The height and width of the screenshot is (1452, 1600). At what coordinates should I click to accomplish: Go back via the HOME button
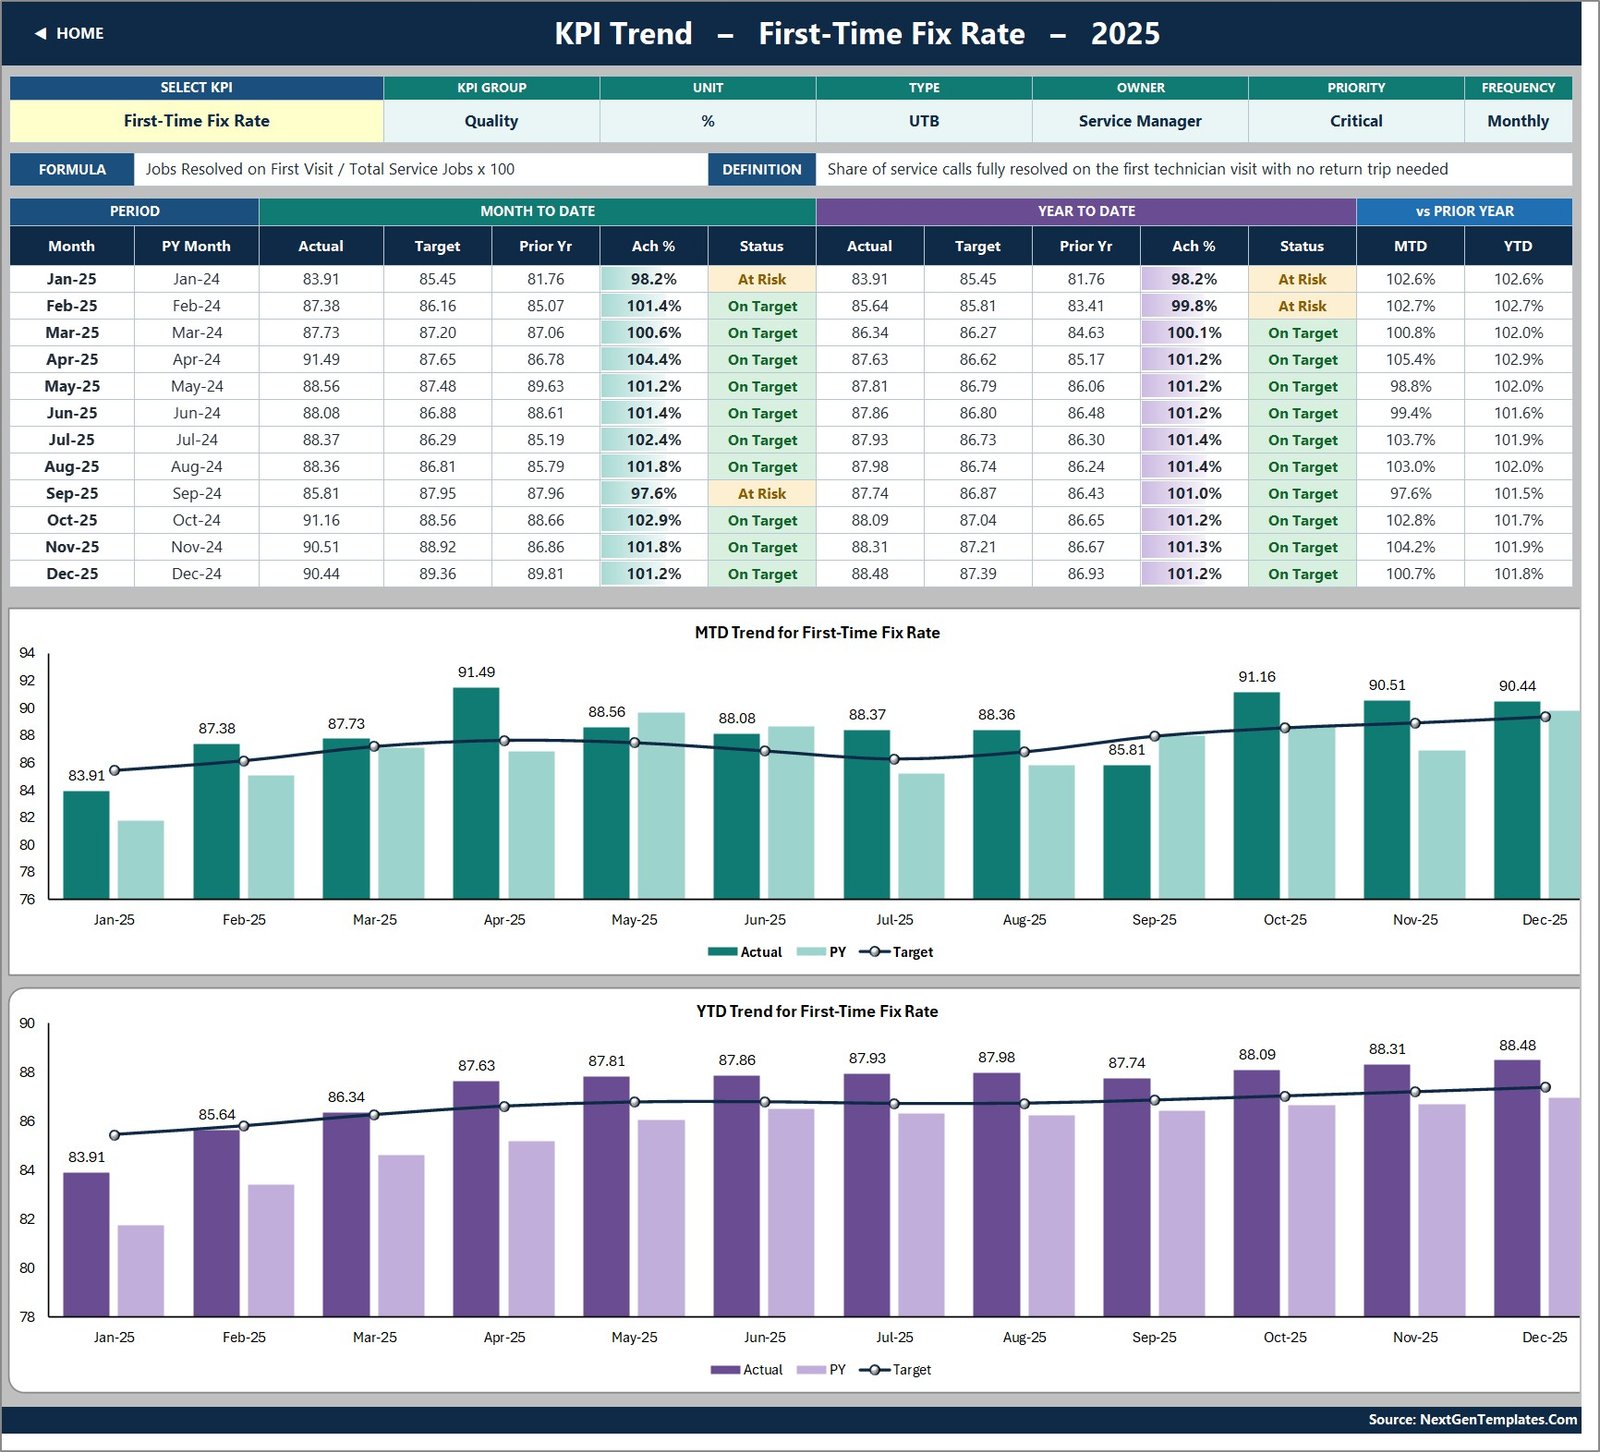click(x=69, y=34)
